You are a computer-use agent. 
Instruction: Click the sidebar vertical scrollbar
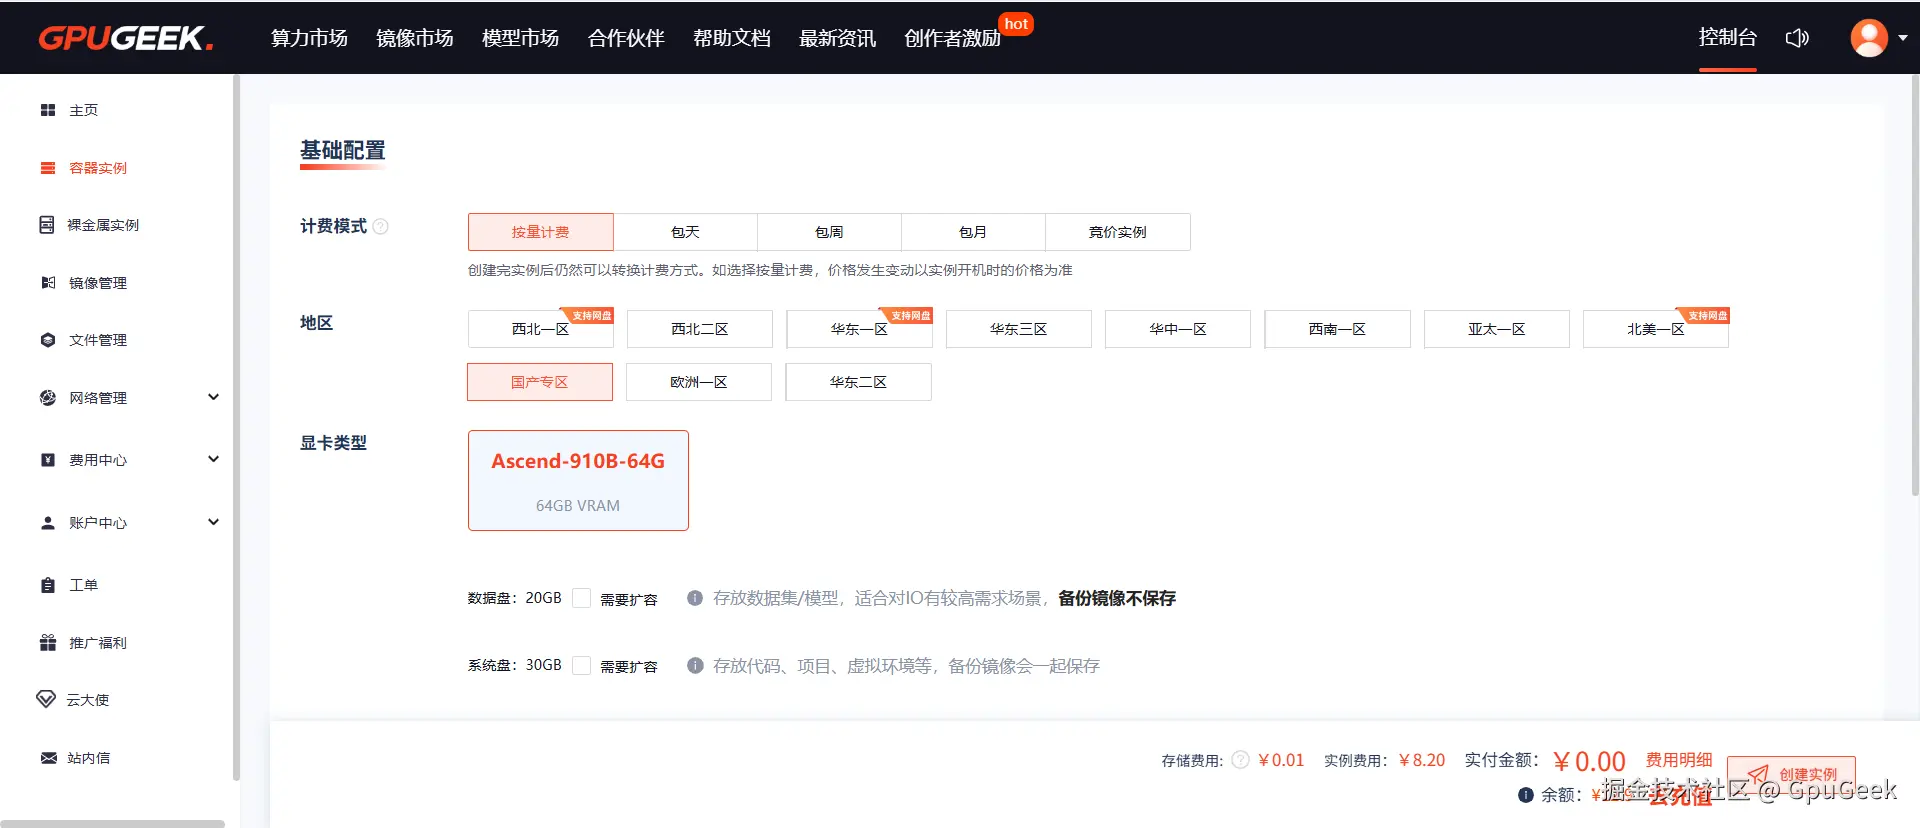coord(236,427)
